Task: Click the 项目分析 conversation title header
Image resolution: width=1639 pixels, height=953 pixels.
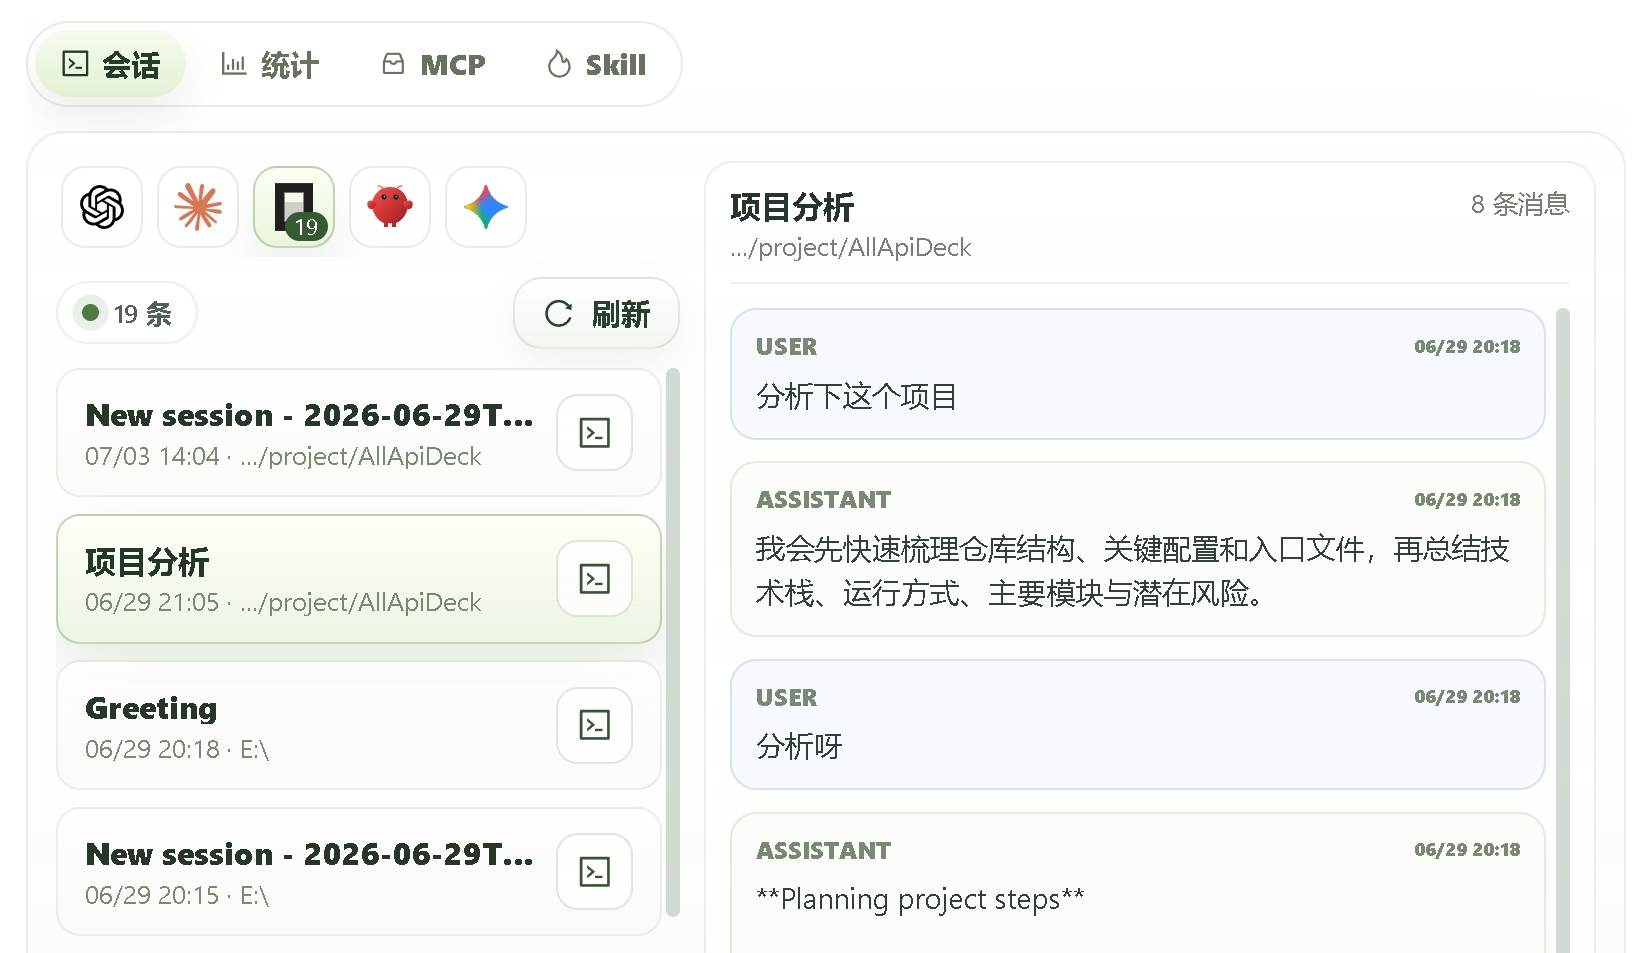Action: pyautogui.click(x=792, y=207)
